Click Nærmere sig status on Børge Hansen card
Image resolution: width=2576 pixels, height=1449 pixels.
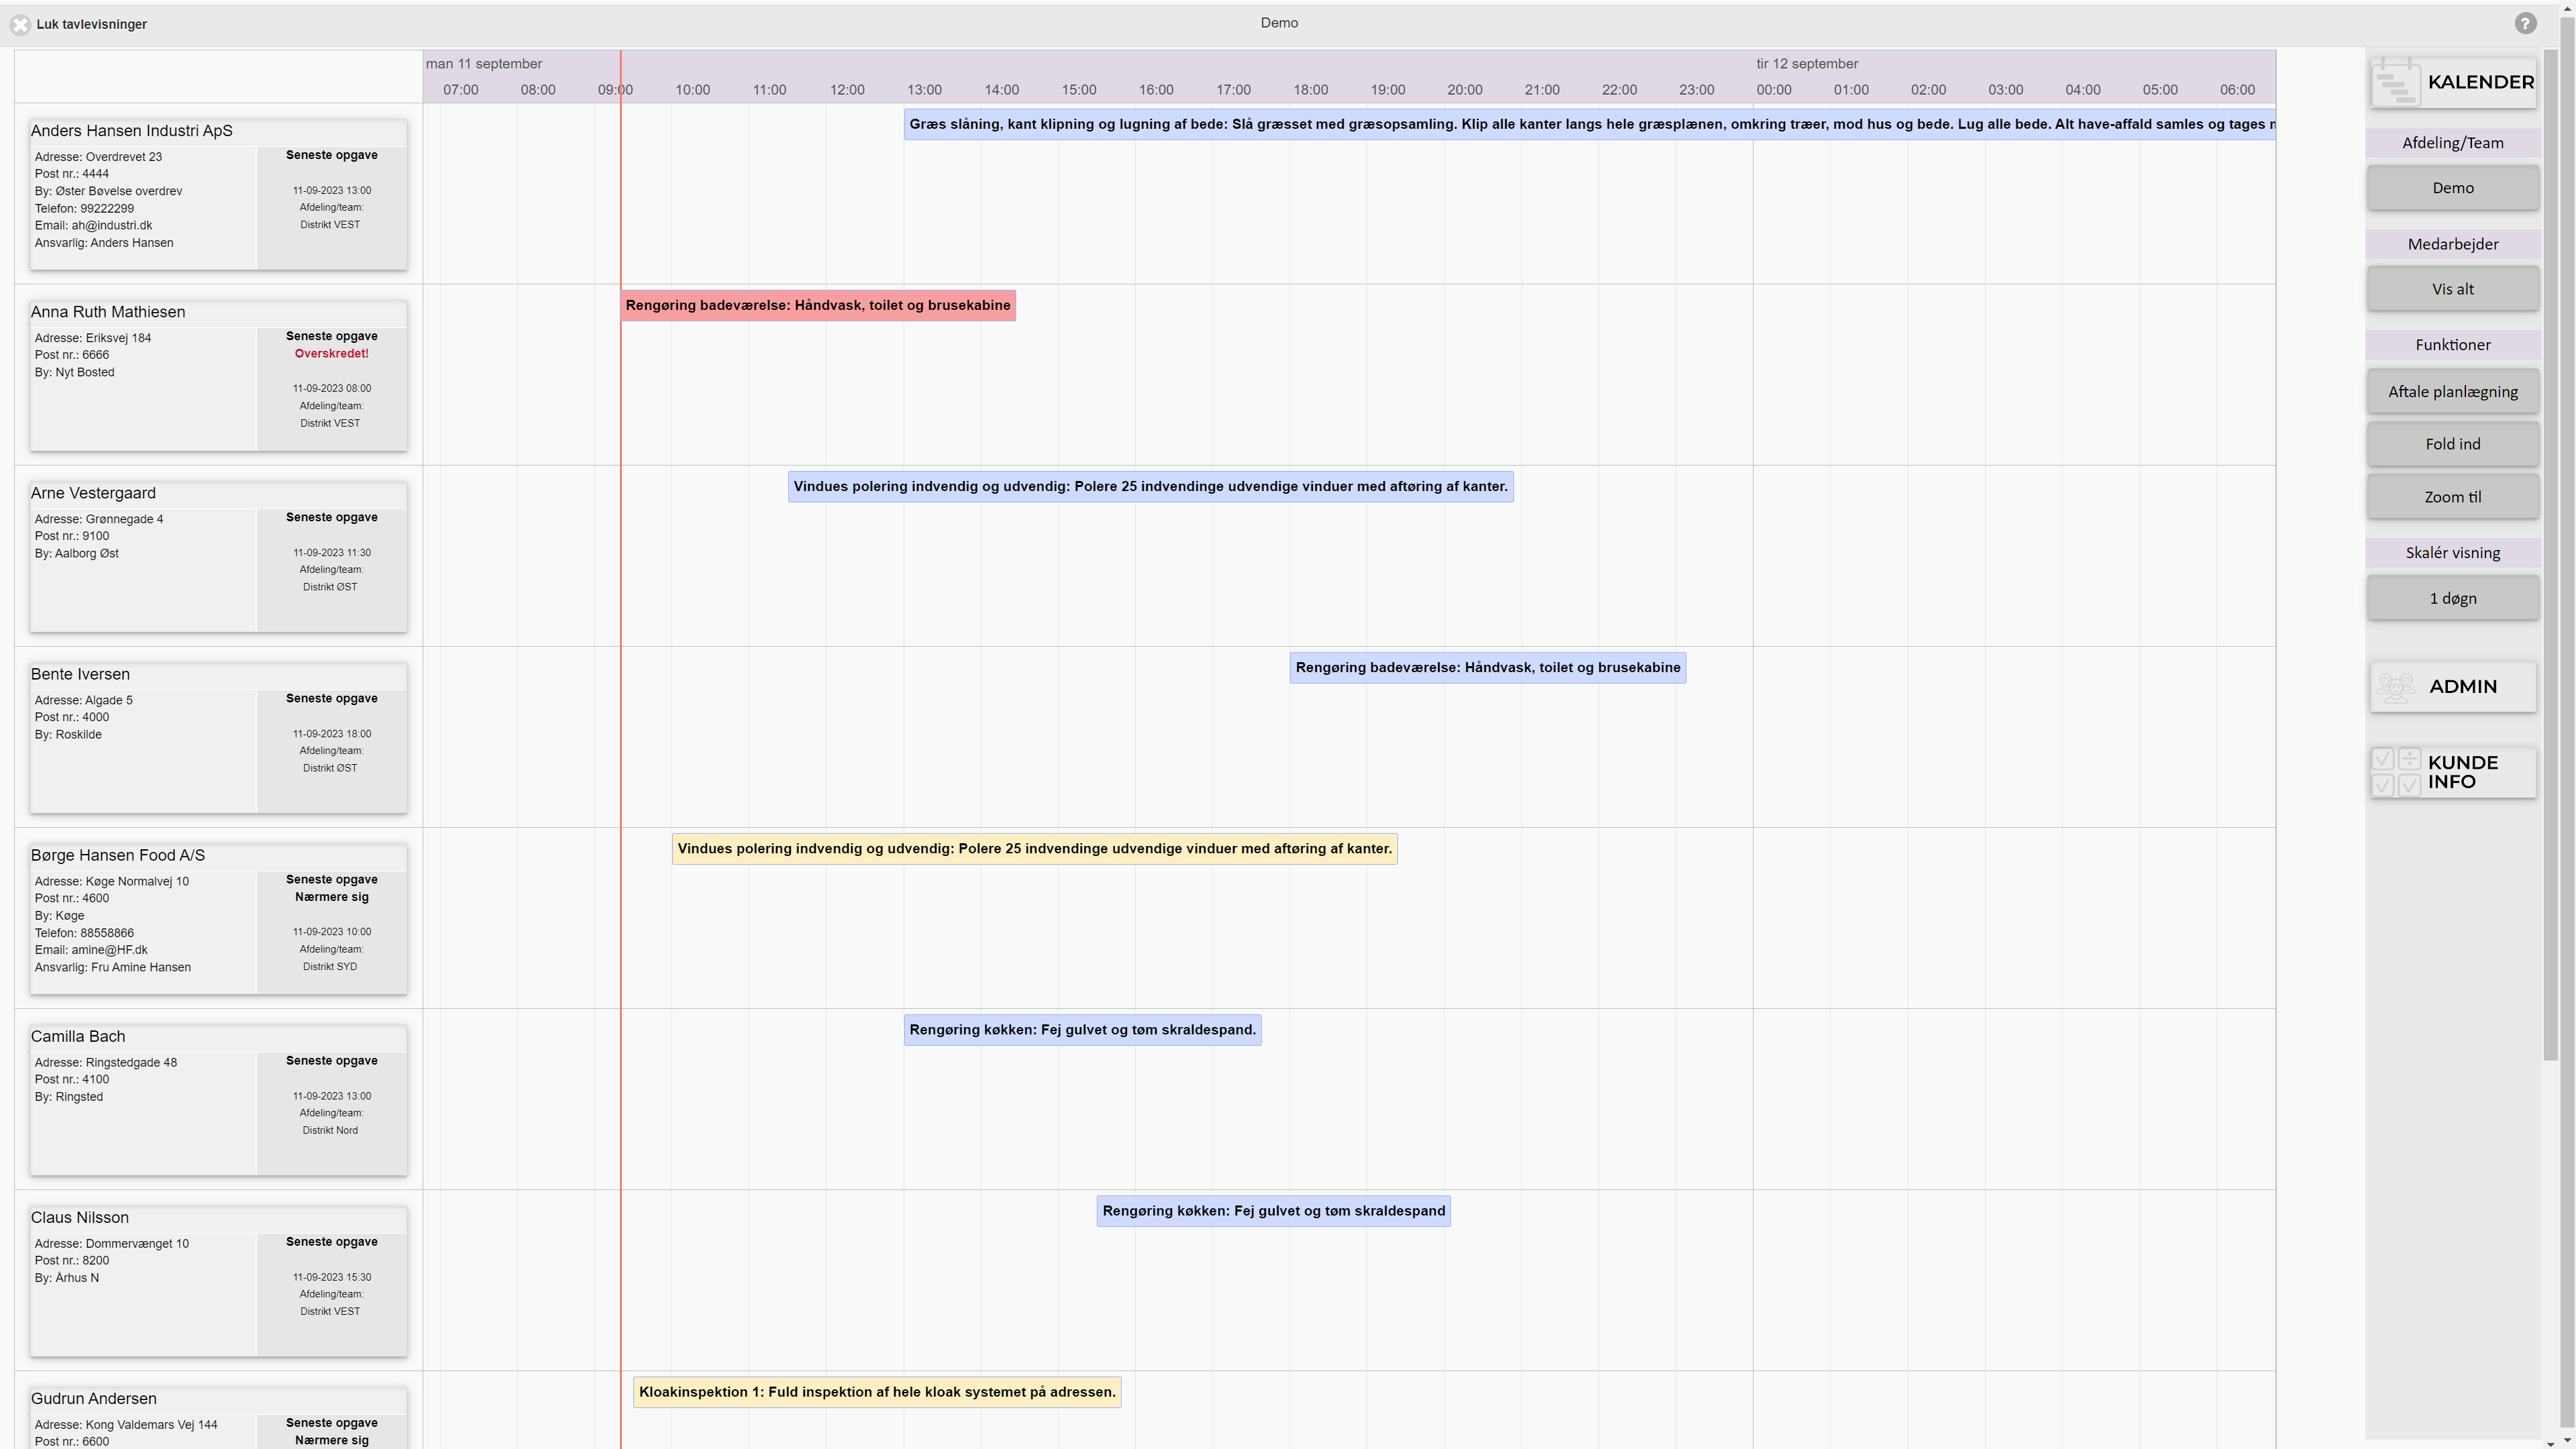pyautogui.click(x=331, y=897)
